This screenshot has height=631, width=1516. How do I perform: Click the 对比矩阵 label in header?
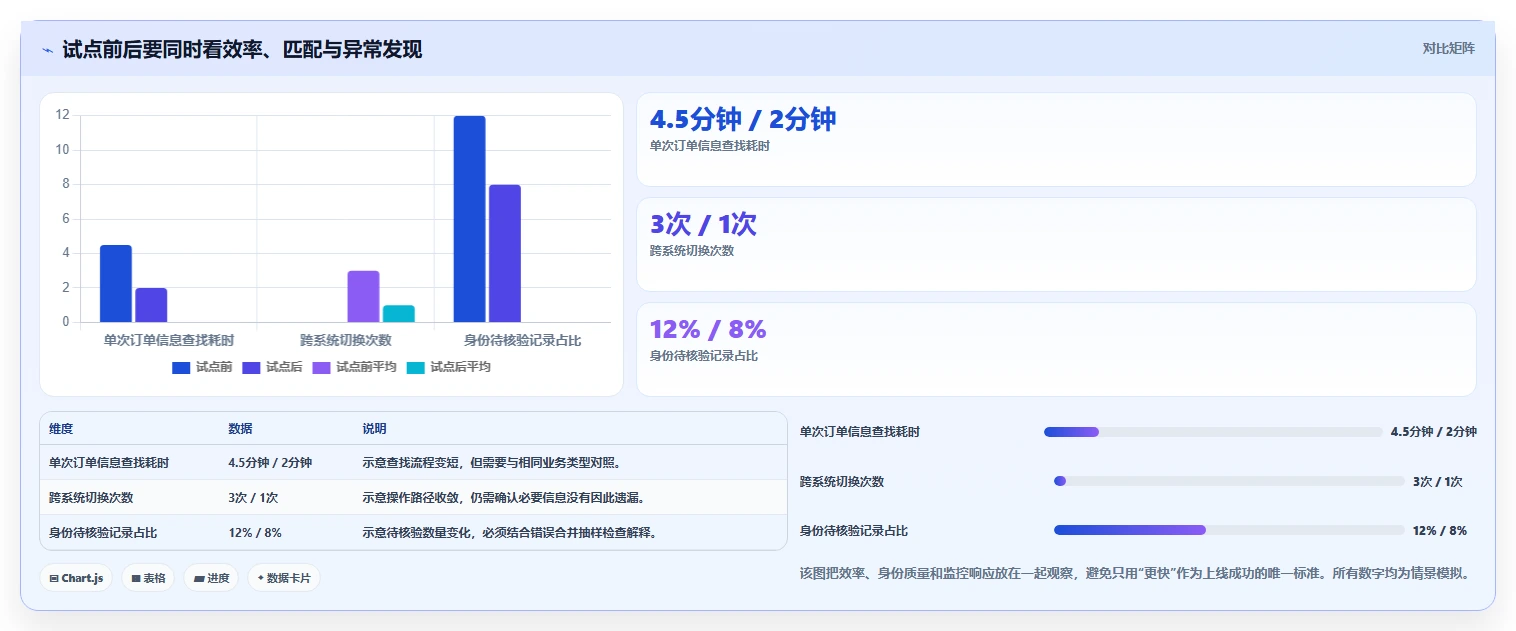[x=1448, y=48]
